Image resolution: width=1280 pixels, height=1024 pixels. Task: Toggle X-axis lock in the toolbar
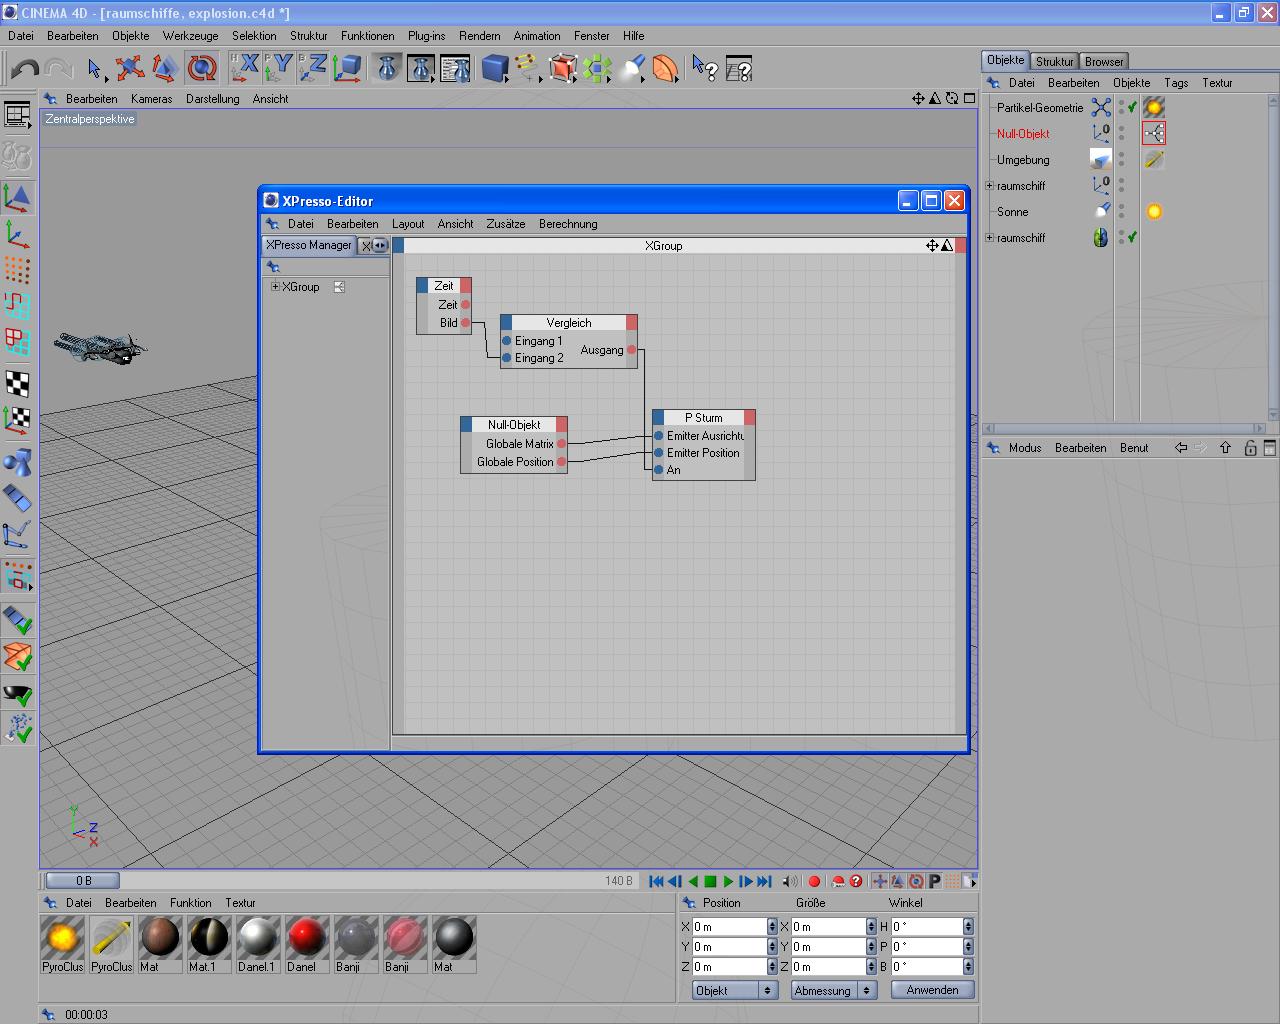245,68
